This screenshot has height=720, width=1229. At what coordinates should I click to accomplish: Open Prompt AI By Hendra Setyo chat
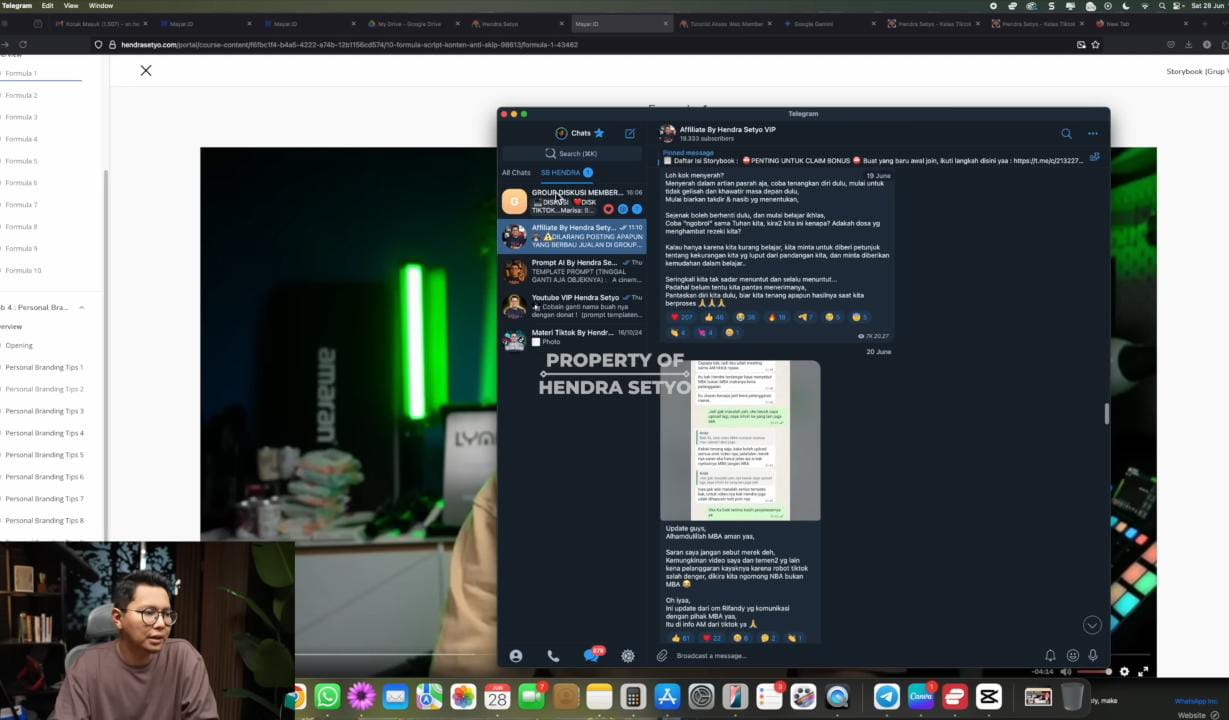click(572, 271)
